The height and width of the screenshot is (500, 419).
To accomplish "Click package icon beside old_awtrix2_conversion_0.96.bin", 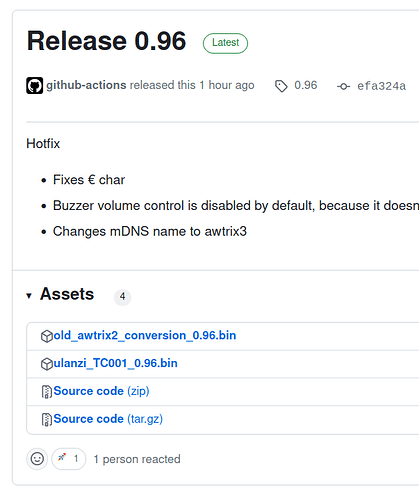I will tap(47, 336).
